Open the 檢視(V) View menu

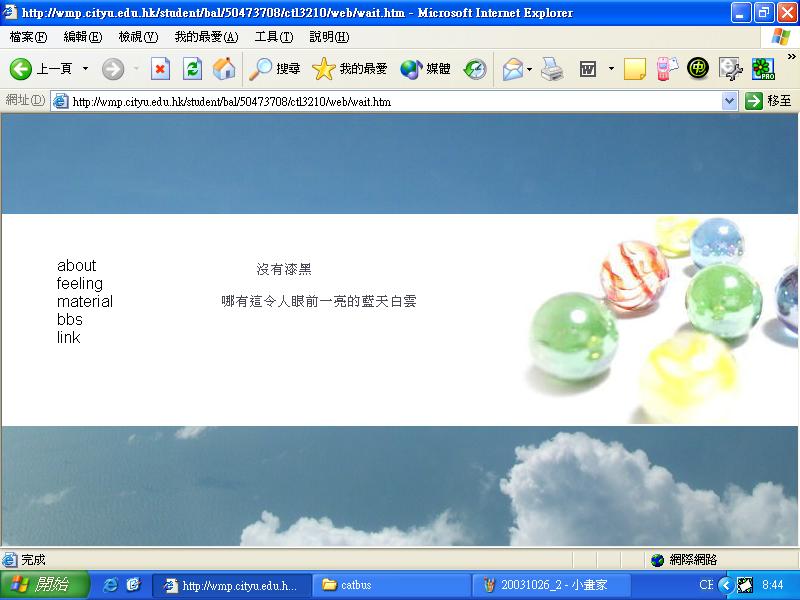coord(138,37)
